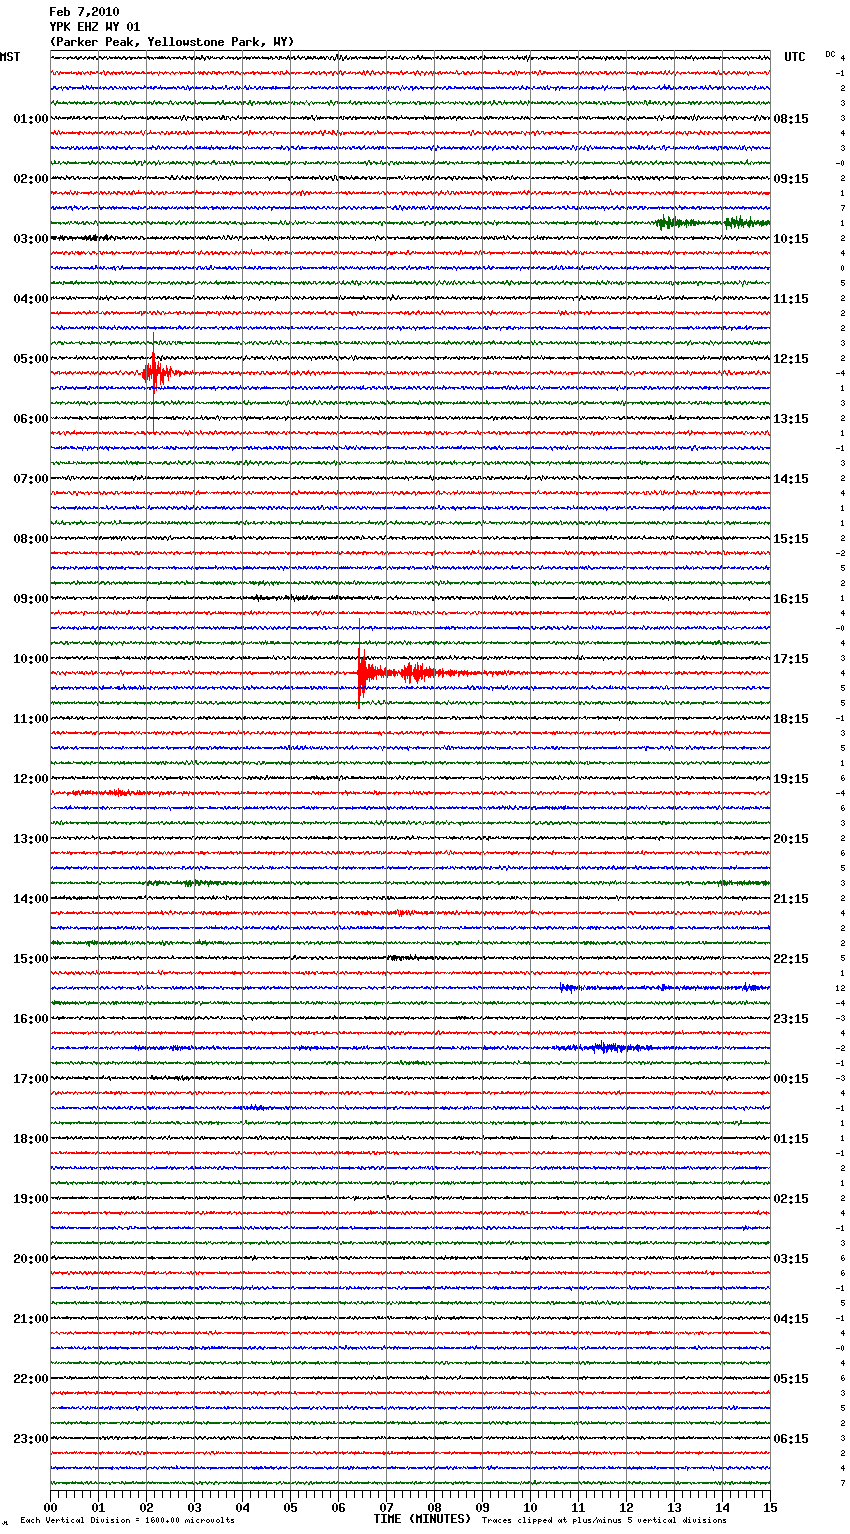Image resolution: width=850 pixels, height=1534 pixels.
Task: Click the '10:00' MST time label
Action: pyautogui.click(x=31, y=659)
